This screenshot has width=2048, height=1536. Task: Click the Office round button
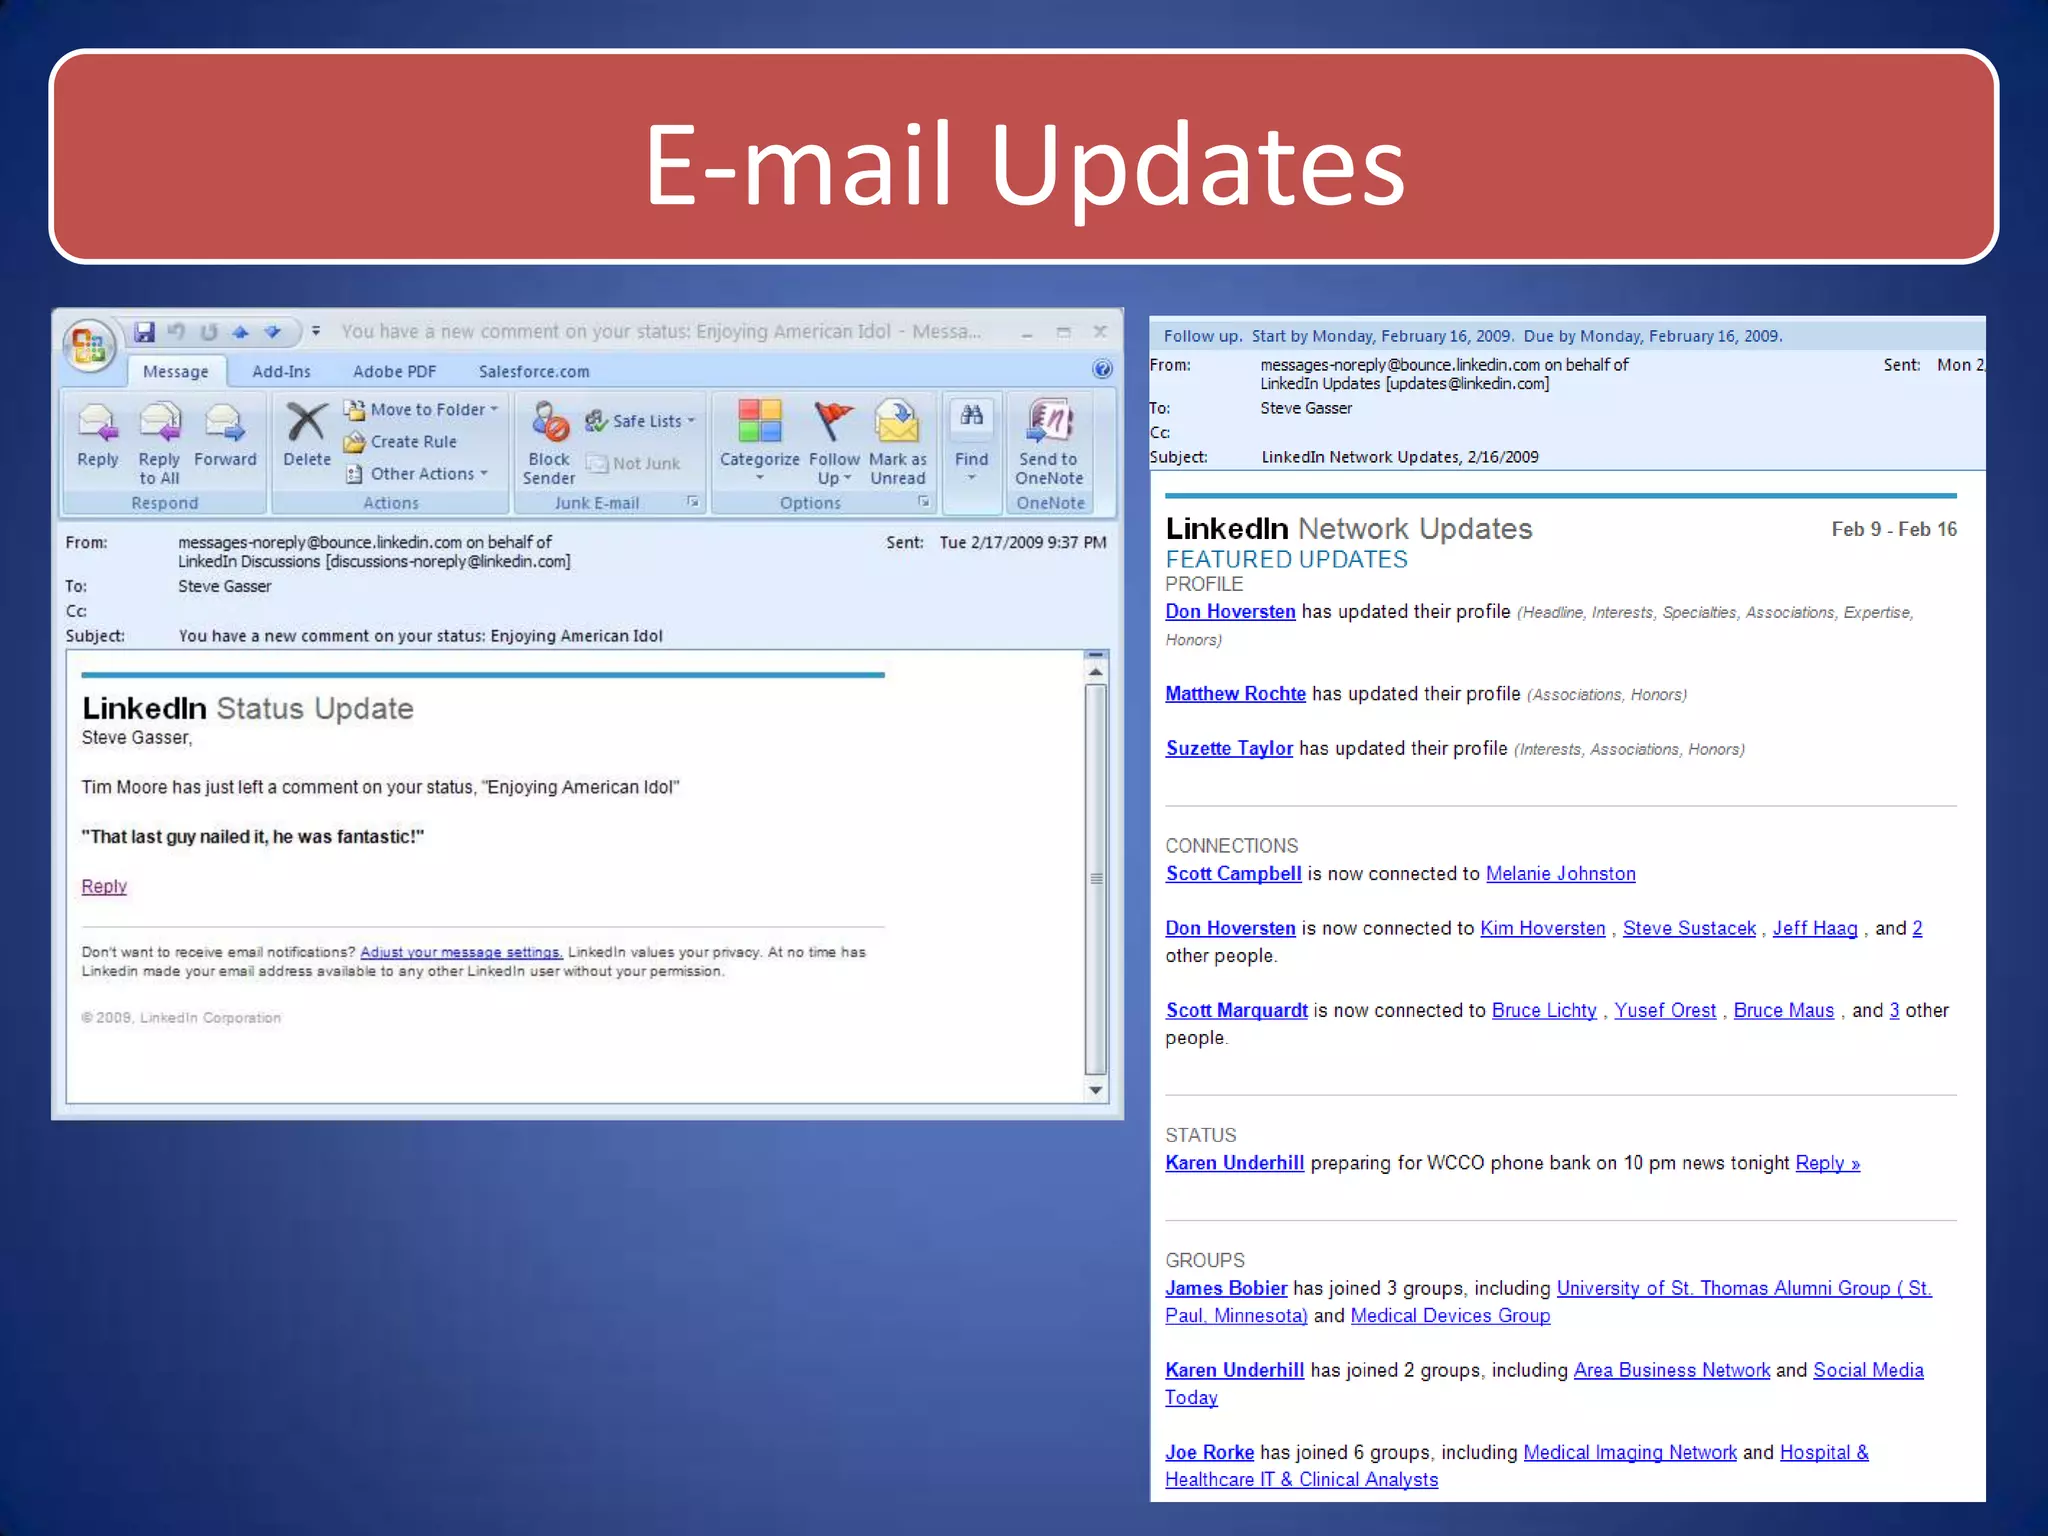(88, 346)
